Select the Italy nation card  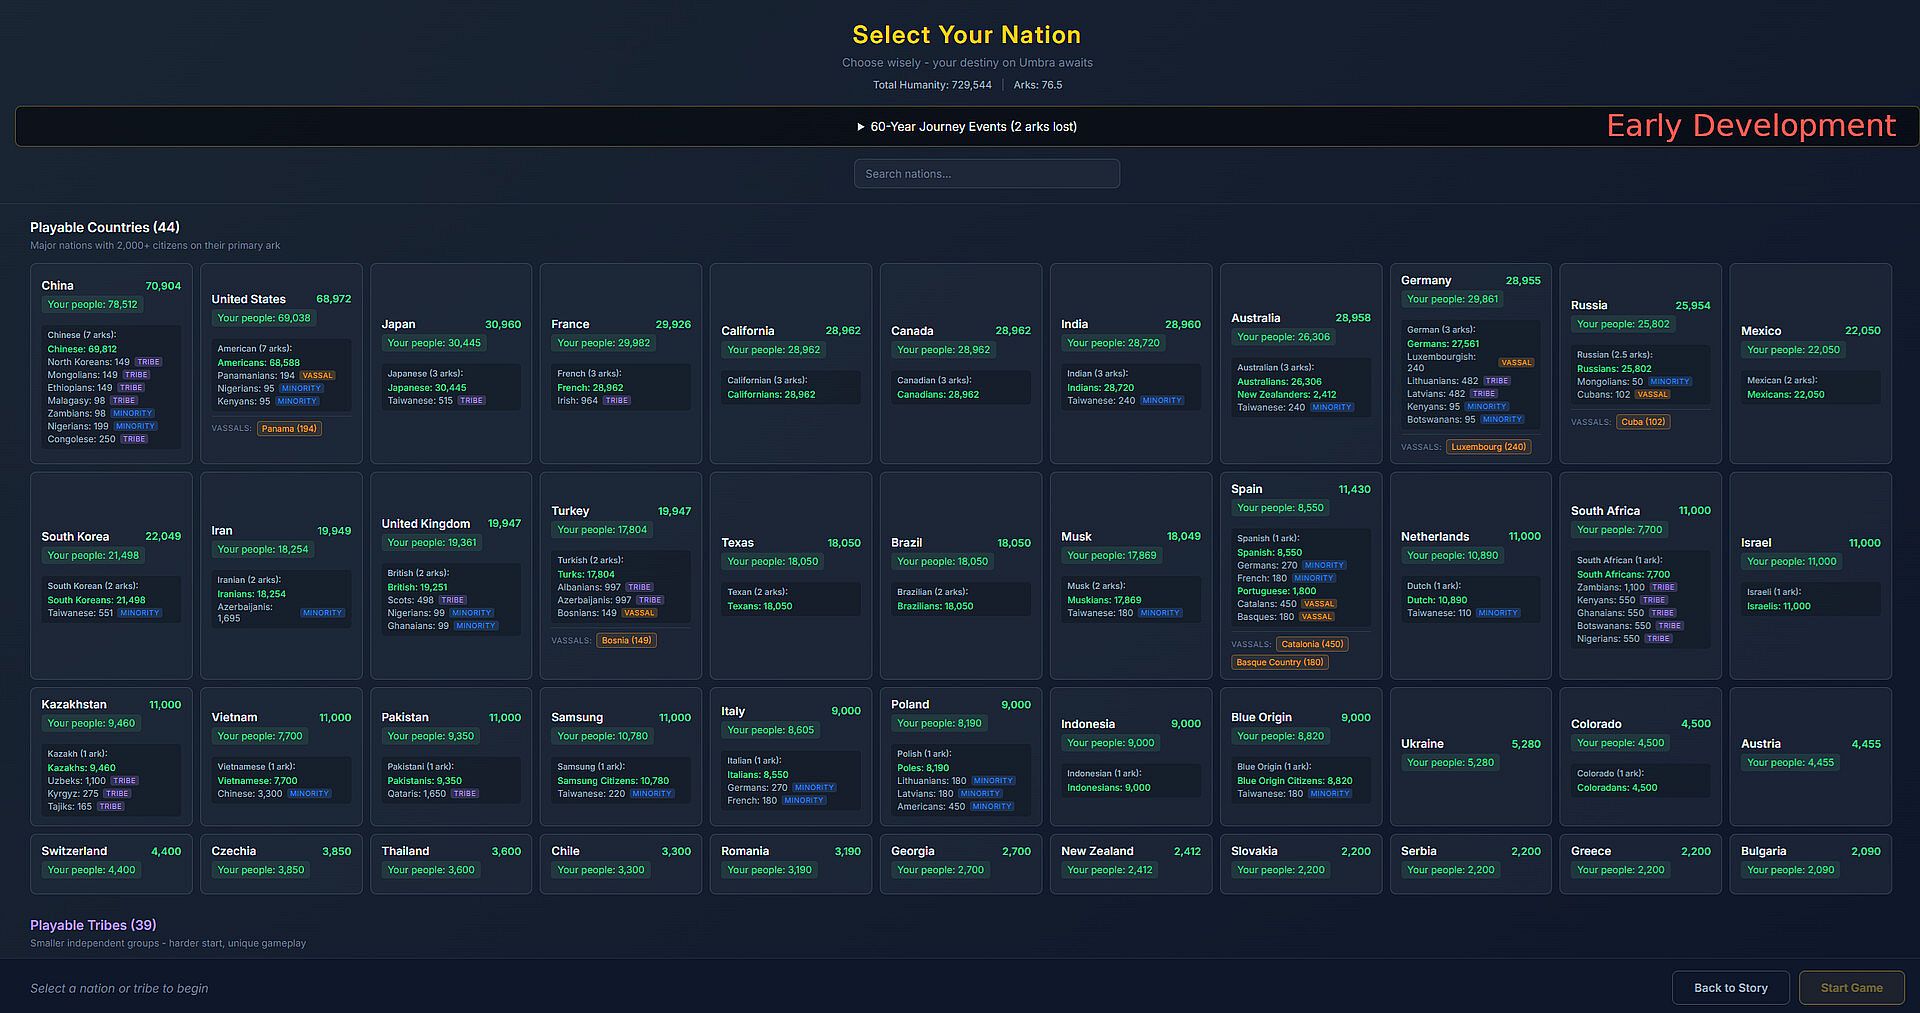click(791, 756)
